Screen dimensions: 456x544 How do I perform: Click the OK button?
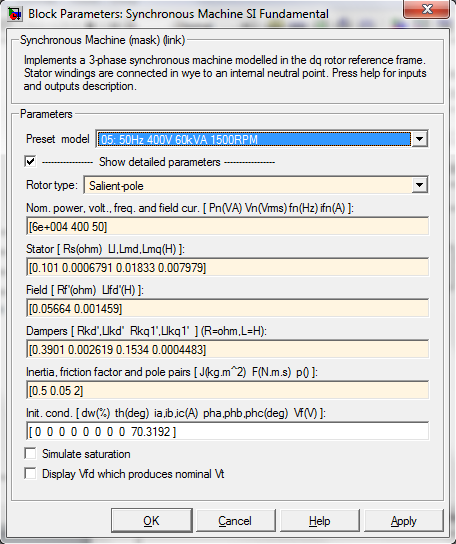coord(152,520)
